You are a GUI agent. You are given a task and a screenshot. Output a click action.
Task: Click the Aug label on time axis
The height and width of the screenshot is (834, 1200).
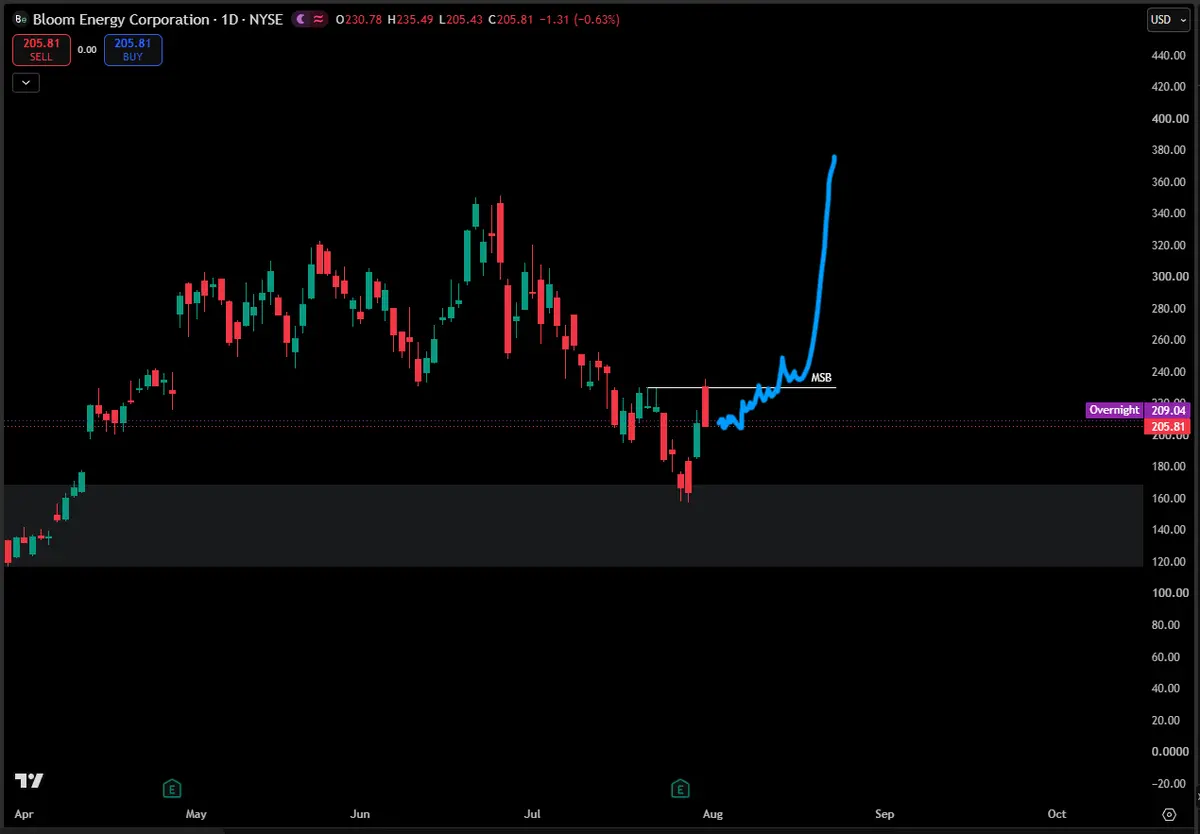(712, 814)
